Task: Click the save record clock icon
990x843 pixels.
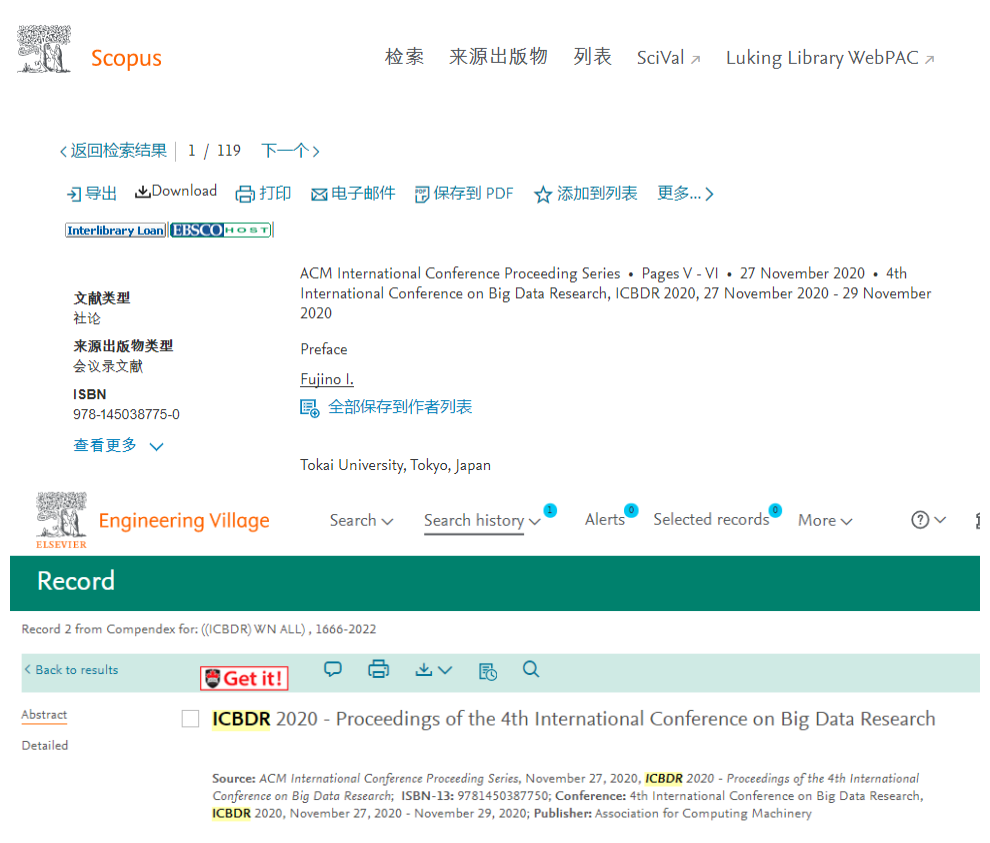Action: point(487,672)
